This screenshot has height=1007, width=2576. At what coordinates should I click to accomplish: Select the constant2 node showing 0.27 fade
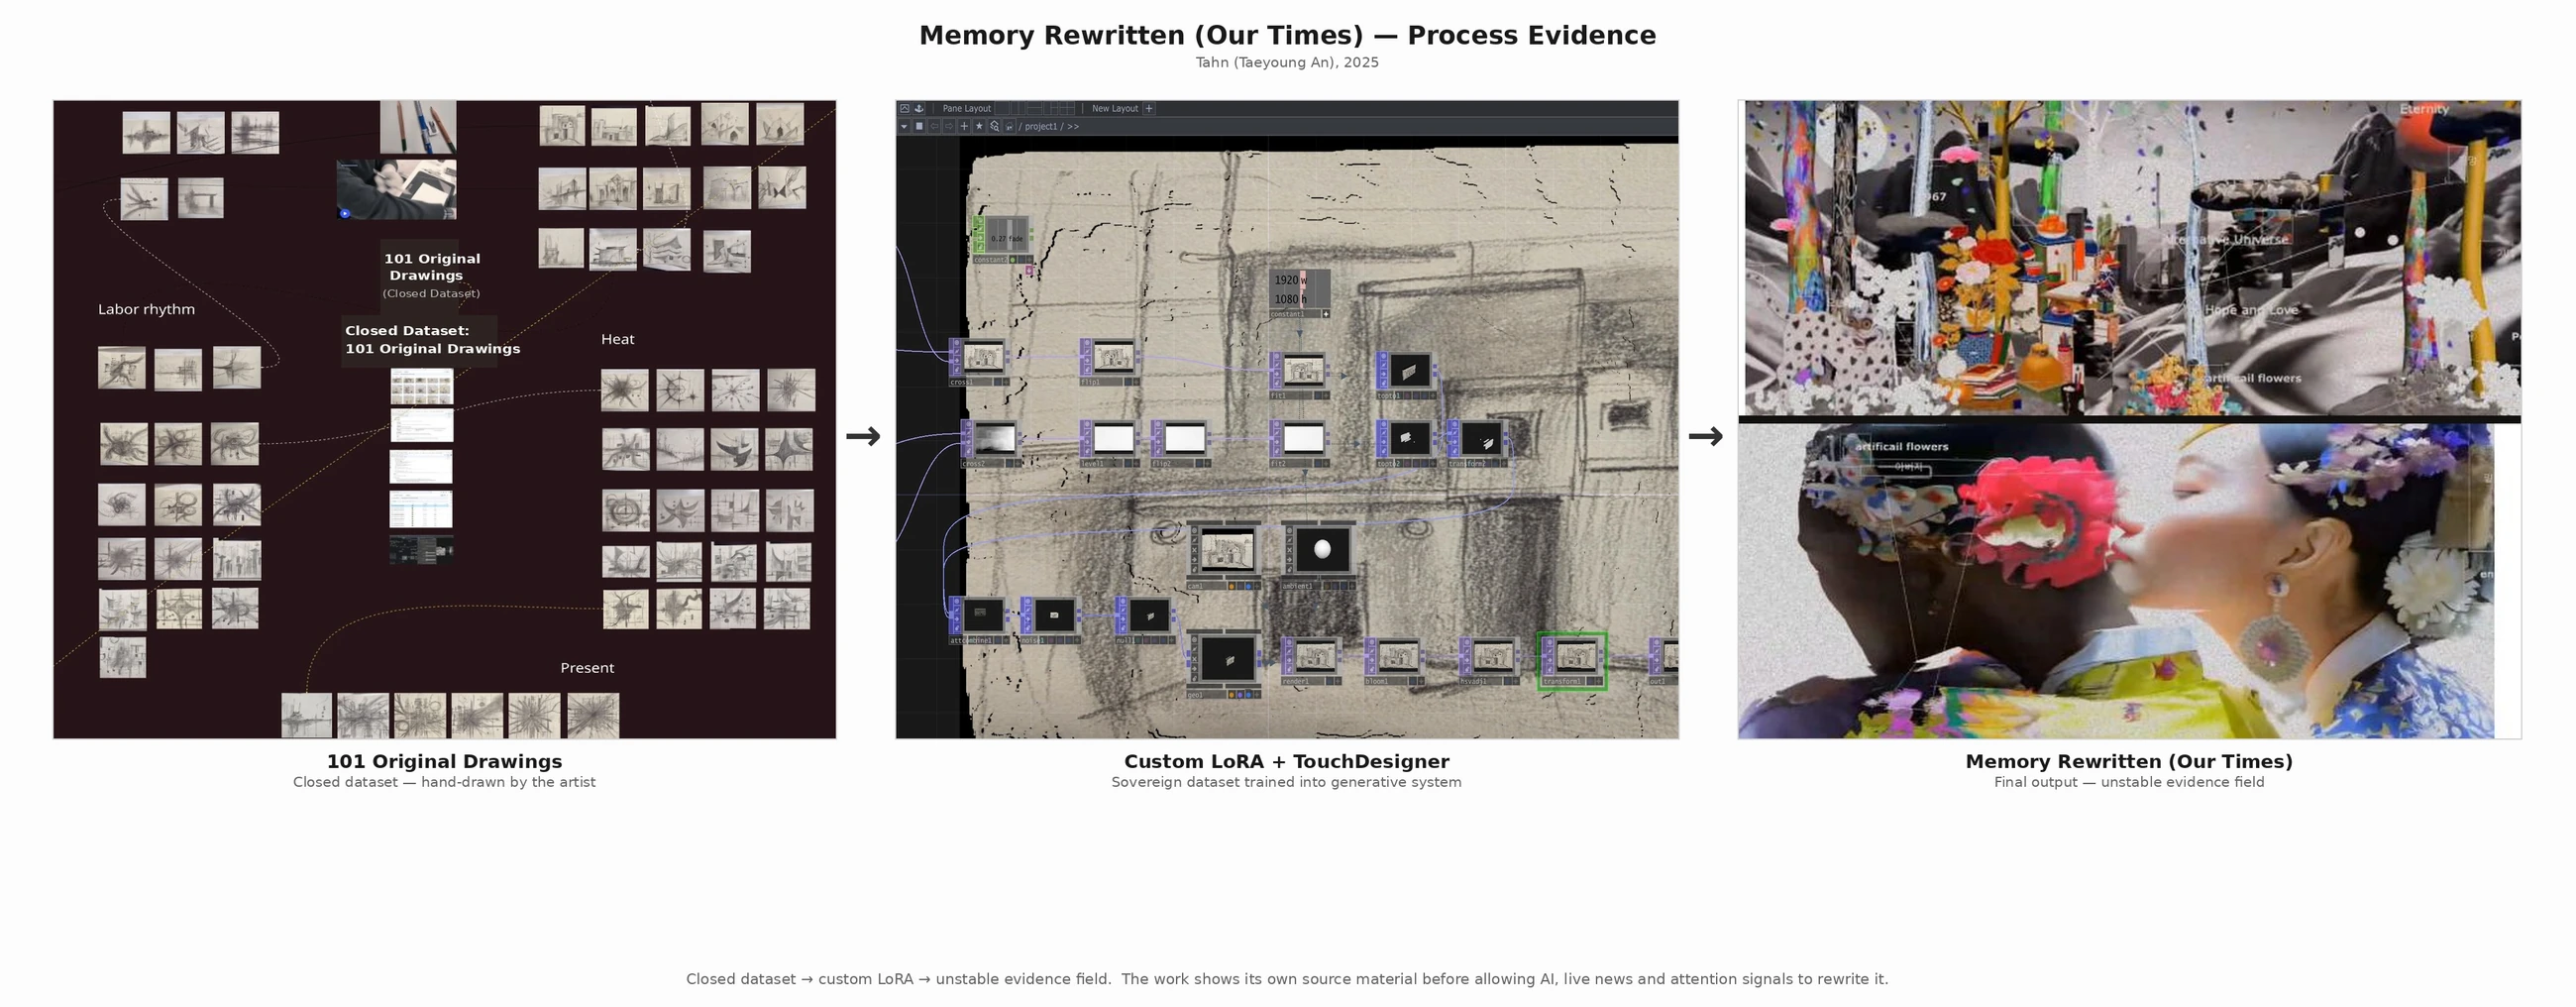pos(1004,240)
